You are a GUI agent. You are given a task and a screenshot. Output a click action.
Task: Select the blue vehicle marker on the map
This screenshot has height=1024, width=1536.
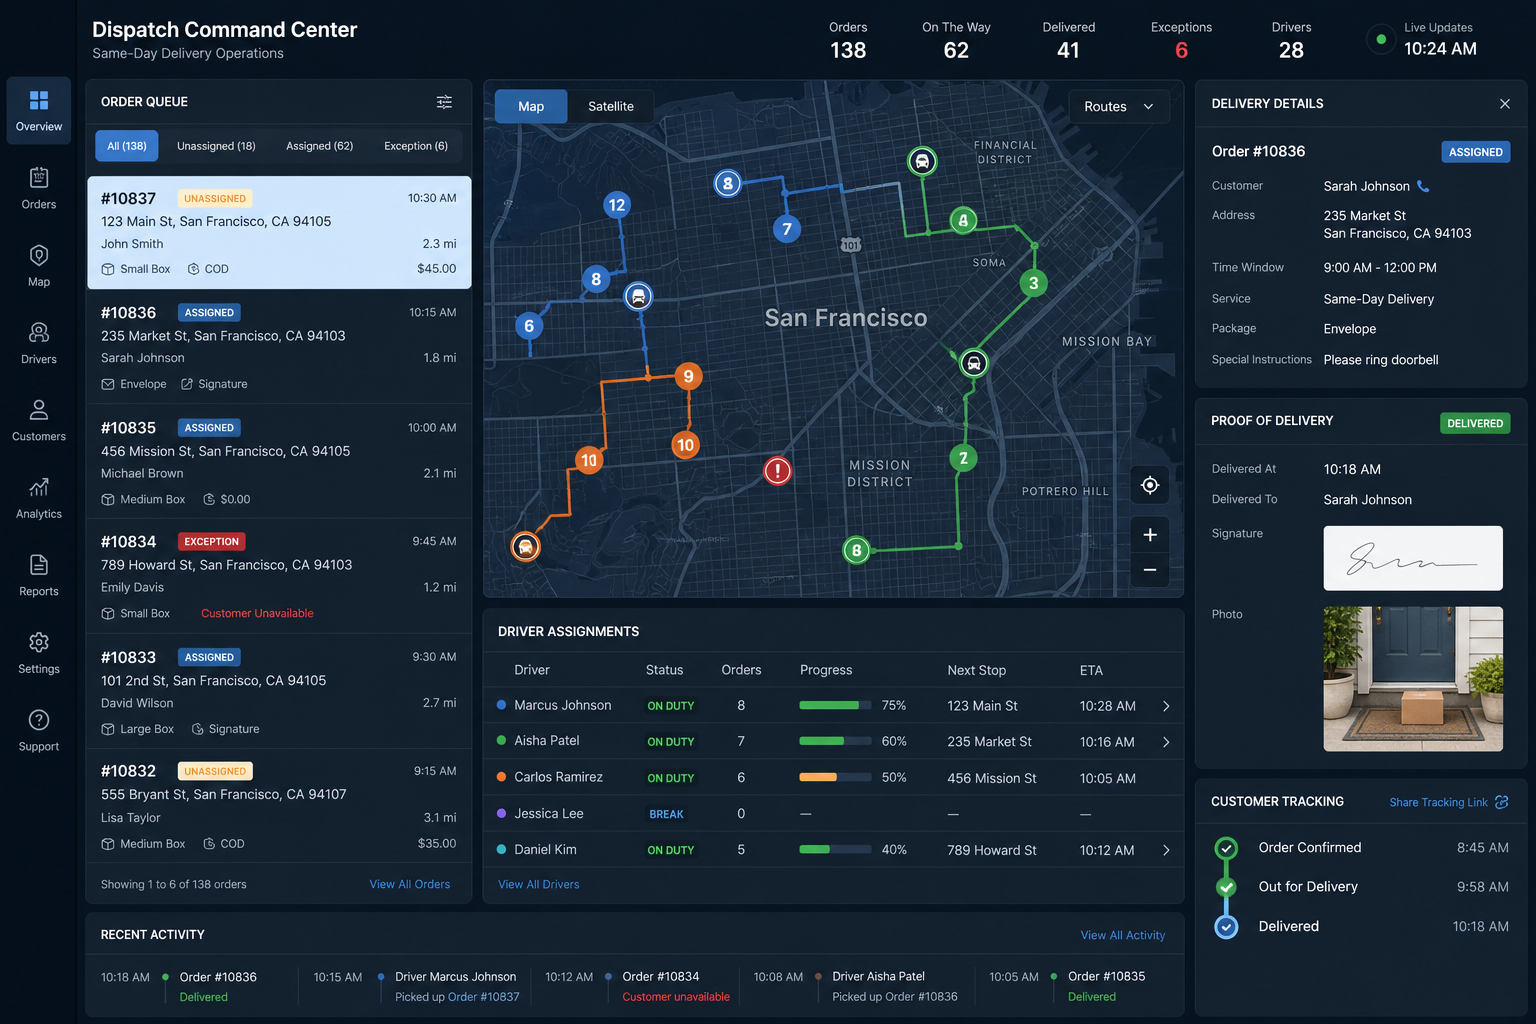coord(638,297)
